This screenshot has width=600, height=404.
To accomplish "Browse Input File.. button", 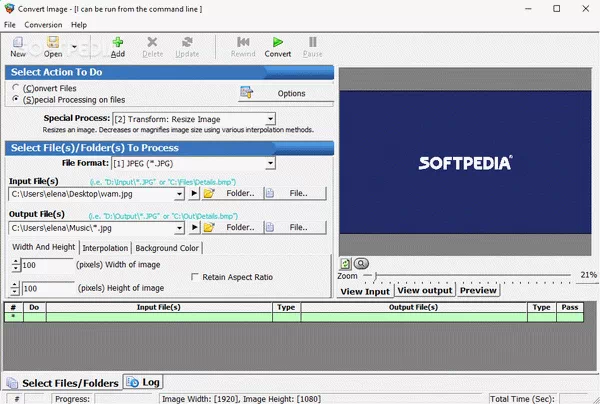I will point(295,194).
